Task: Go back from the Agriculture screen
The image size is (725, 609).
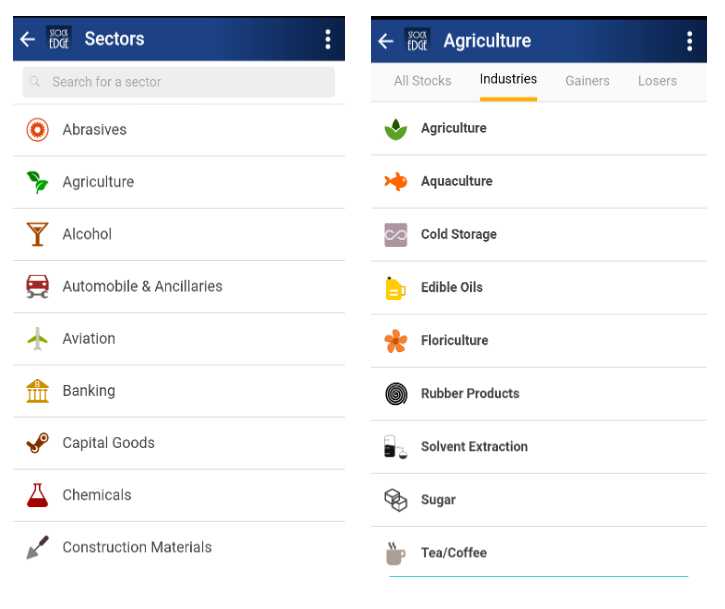Action: [x=386, y=41]
